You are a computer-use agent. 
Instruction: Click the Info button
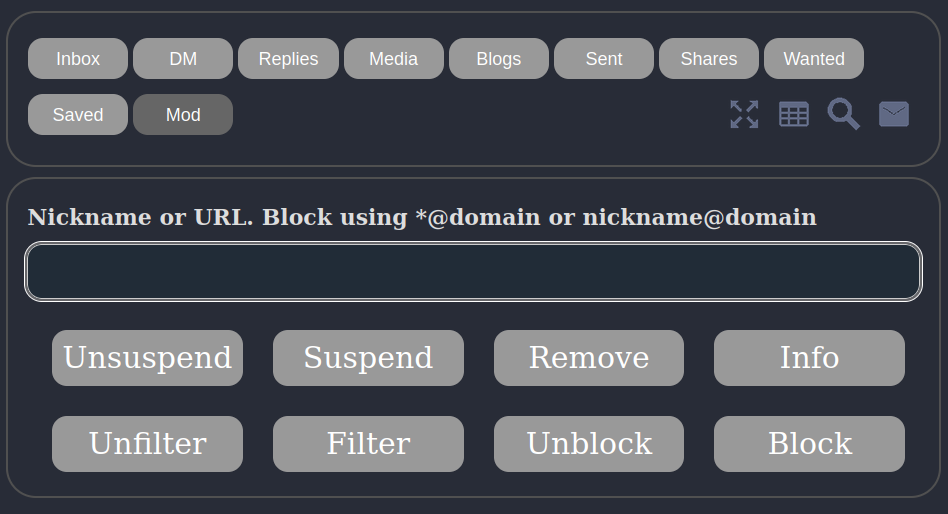pyautogui.click(x=809, y=358)
